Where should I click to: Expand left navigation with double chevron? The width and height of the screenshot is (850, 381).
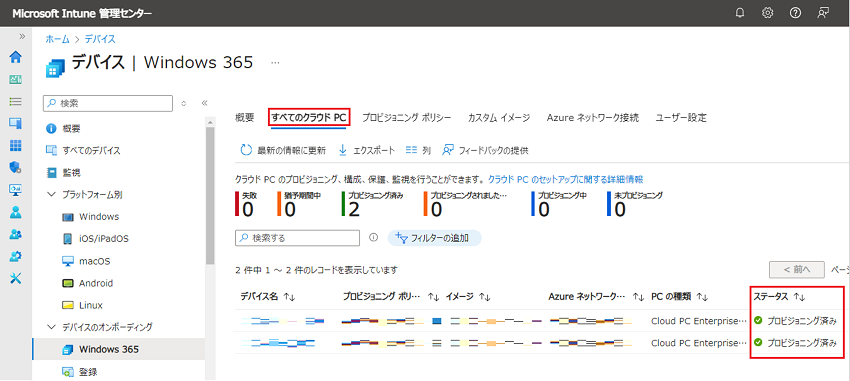pos(22,36)
